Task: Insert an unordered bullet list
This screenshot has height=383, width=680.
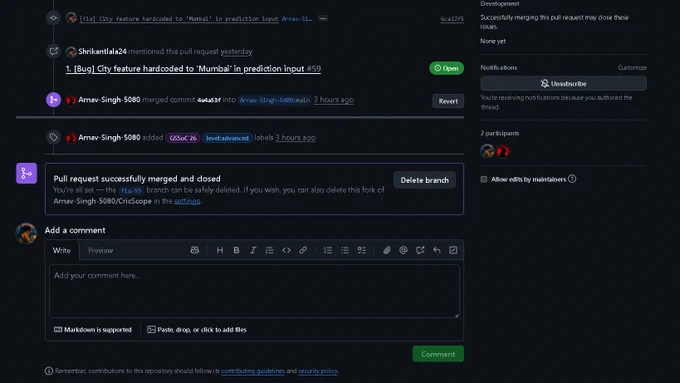Action: coord(345,250)
